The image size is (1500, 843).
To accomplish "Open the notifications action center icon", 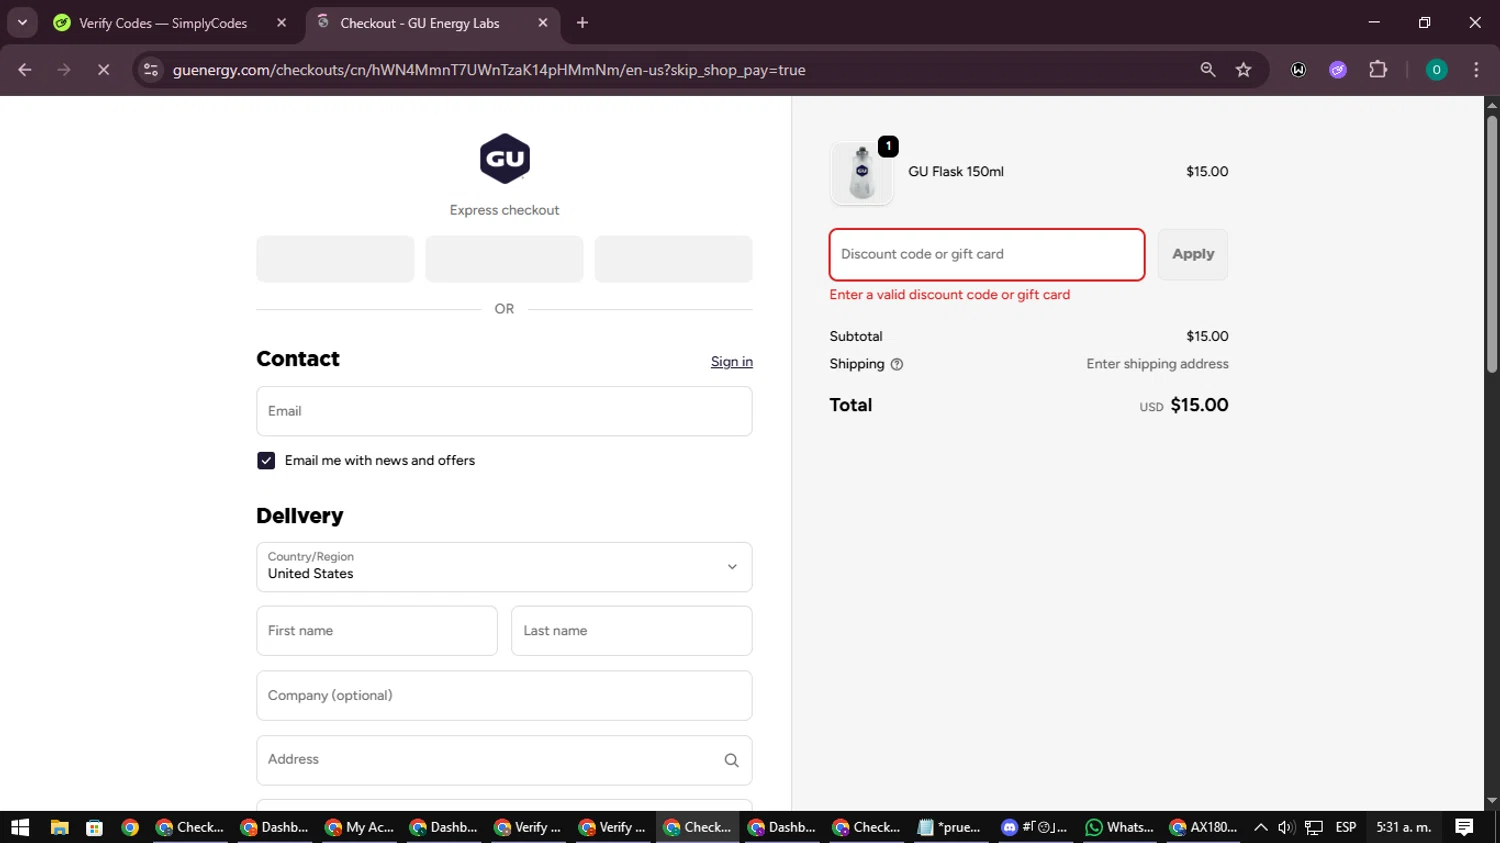I will (1465, 827).
